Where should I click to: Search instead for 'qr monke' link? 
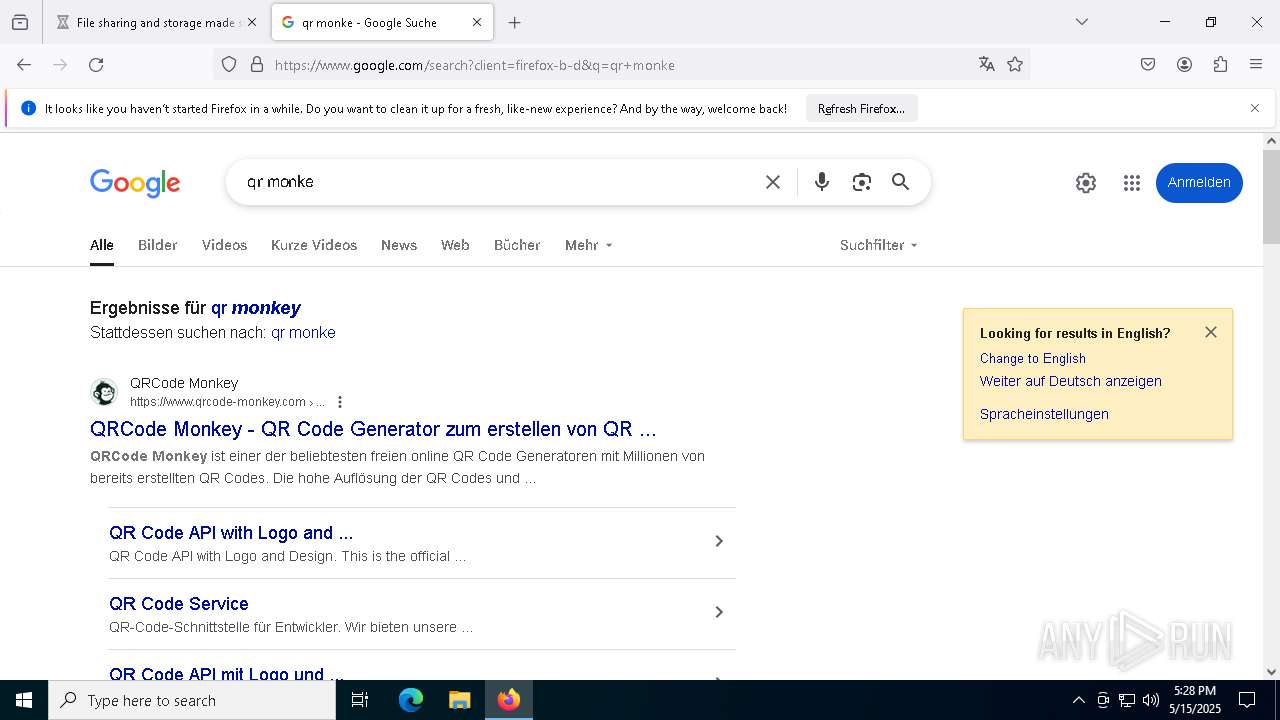(303, 332)
